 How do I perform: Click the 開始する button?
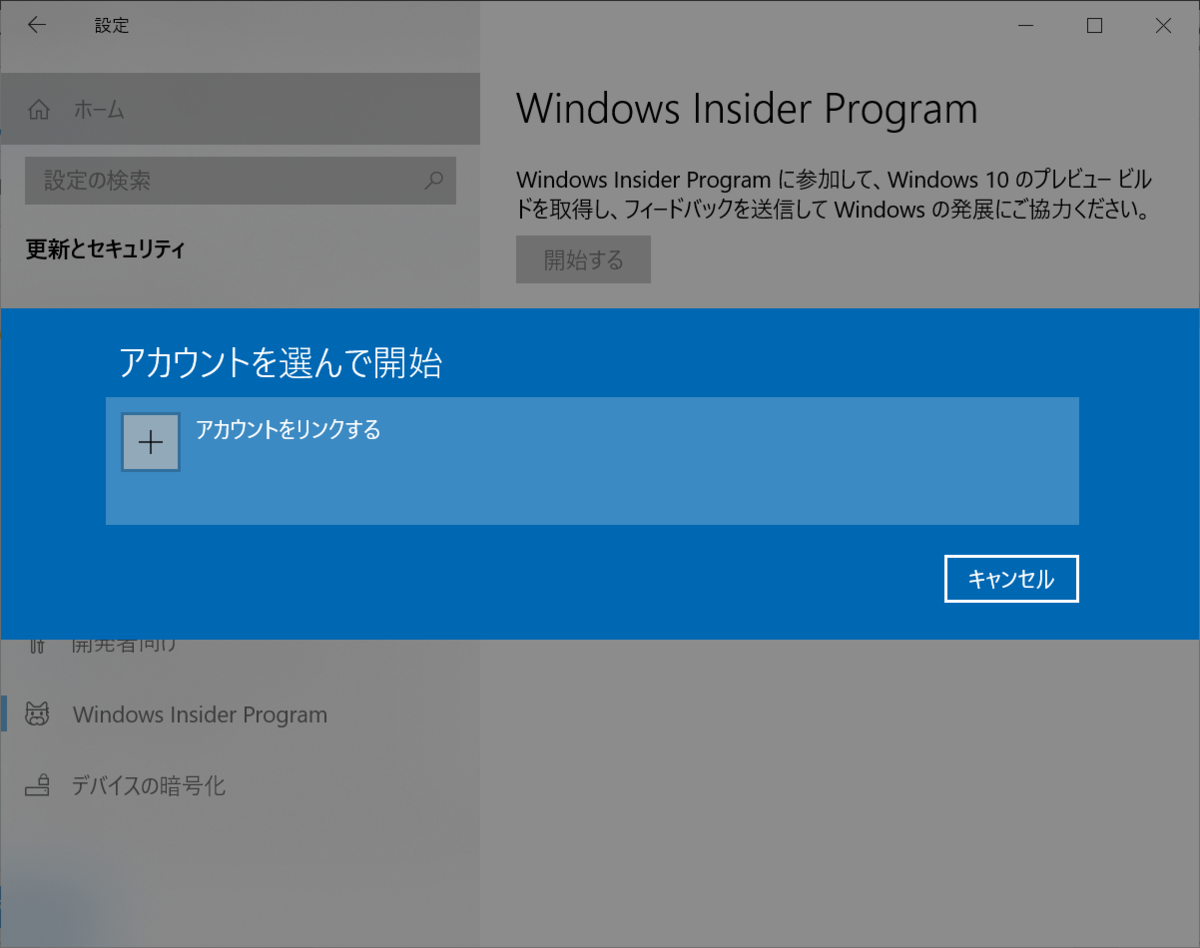point(583,260)
